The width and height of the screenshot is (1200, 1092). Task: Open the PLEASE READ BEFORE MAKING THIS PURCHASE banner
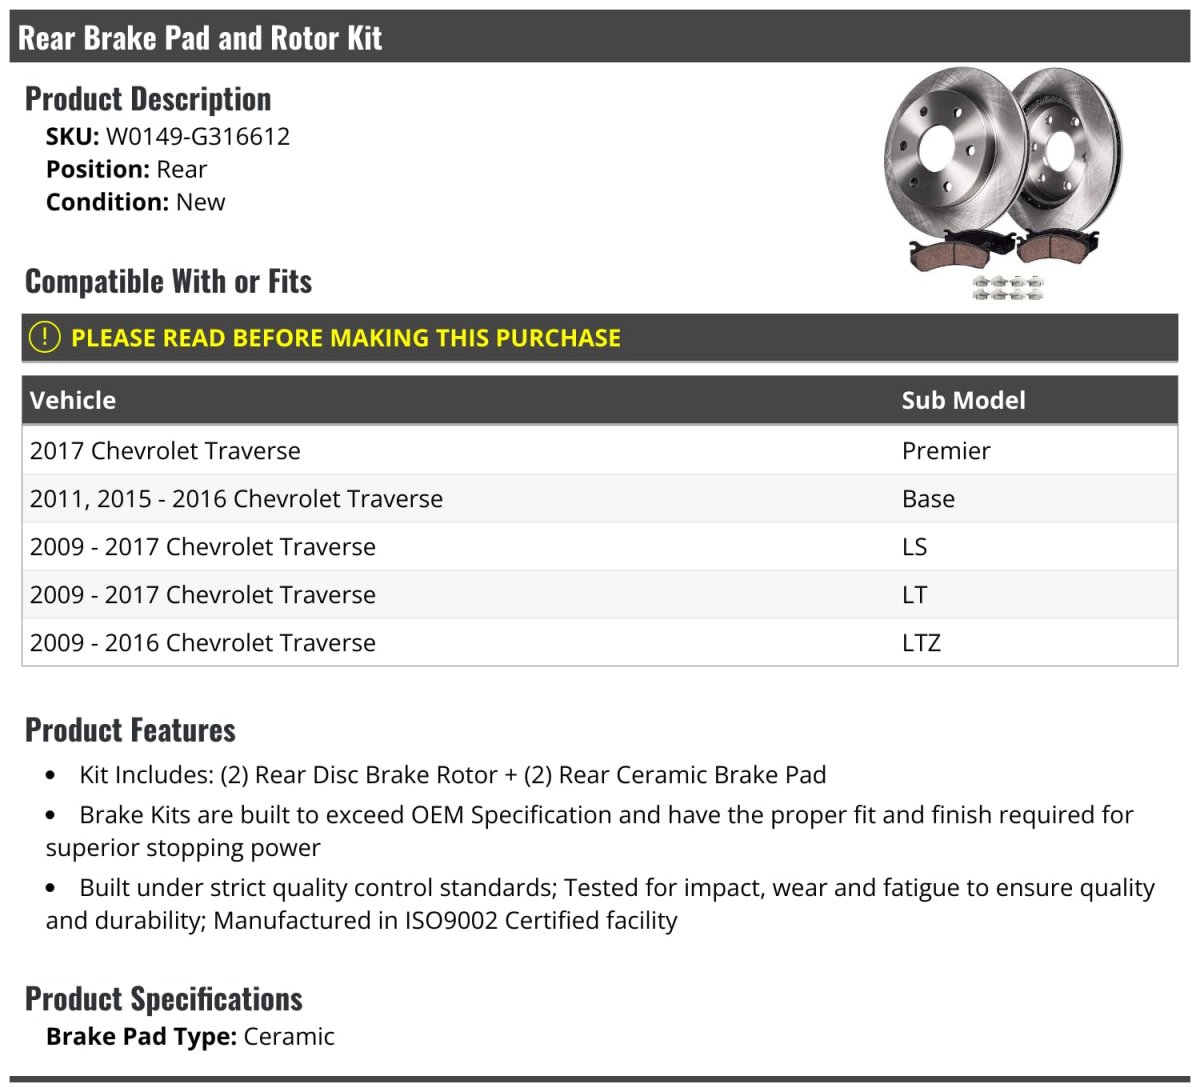click(345, 338)
